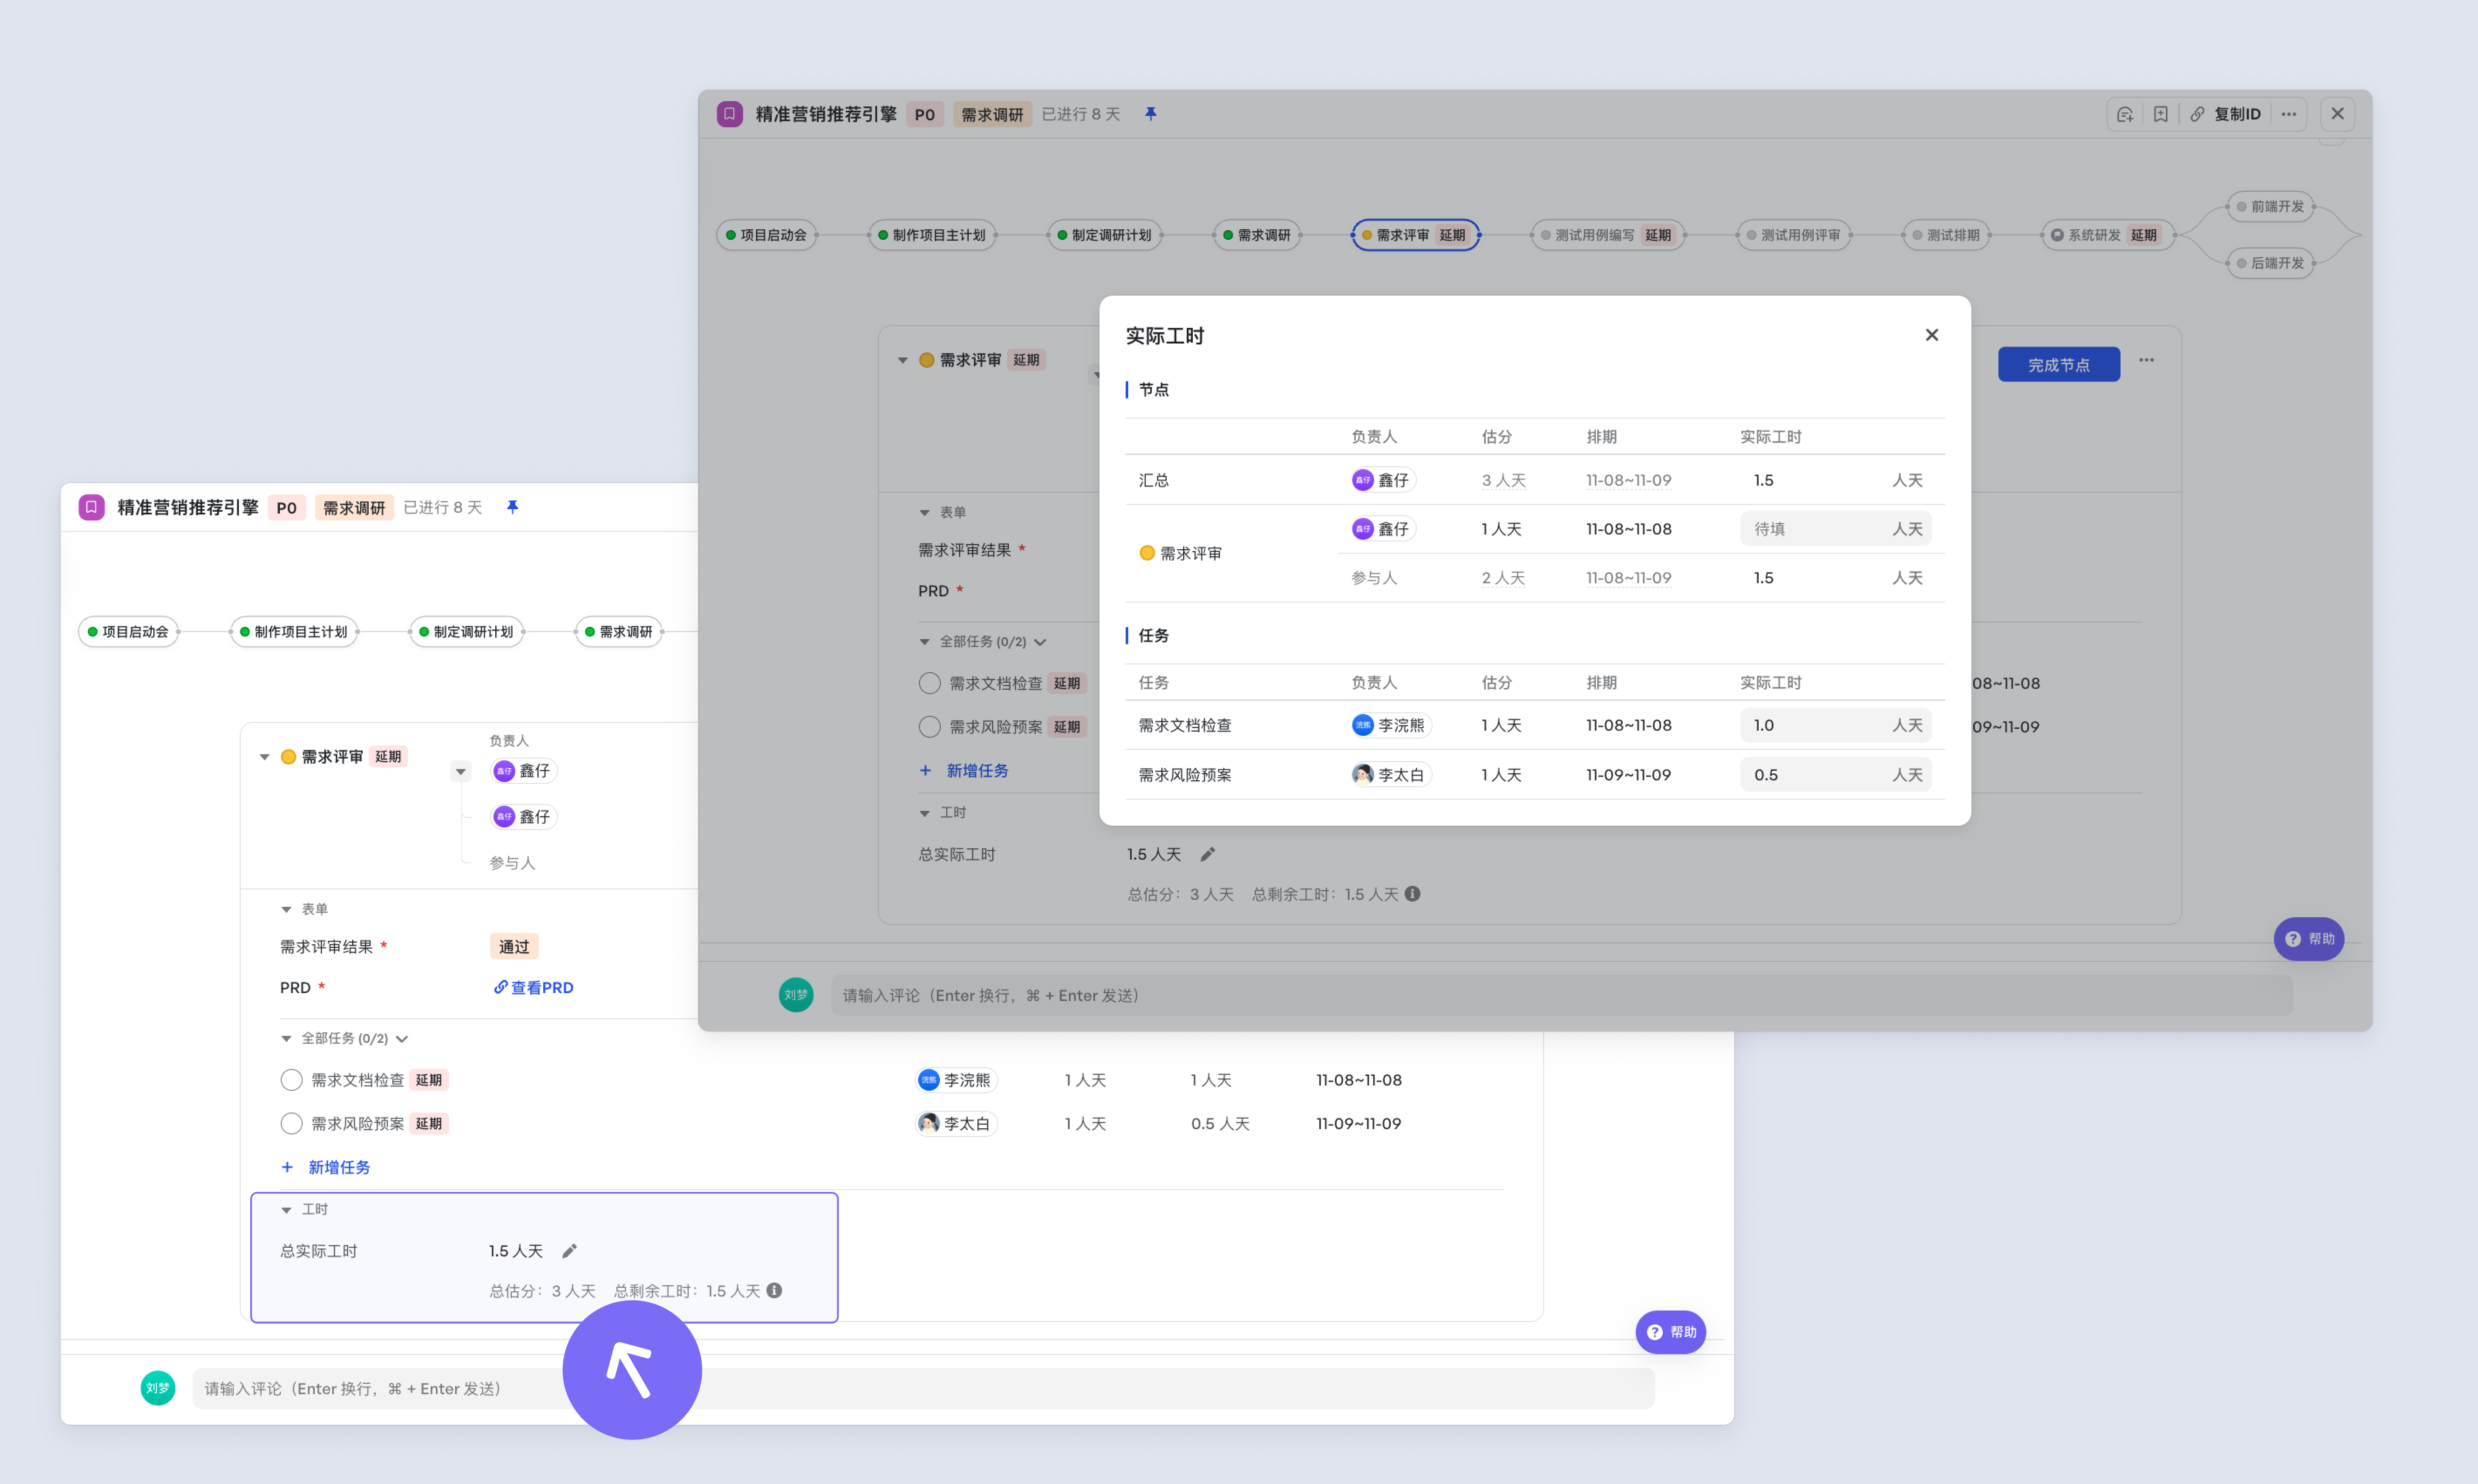Click the info icon after 总剩余工时 in the left window
This screenshot has height=1484, width=2478.
pos(774,1290)
